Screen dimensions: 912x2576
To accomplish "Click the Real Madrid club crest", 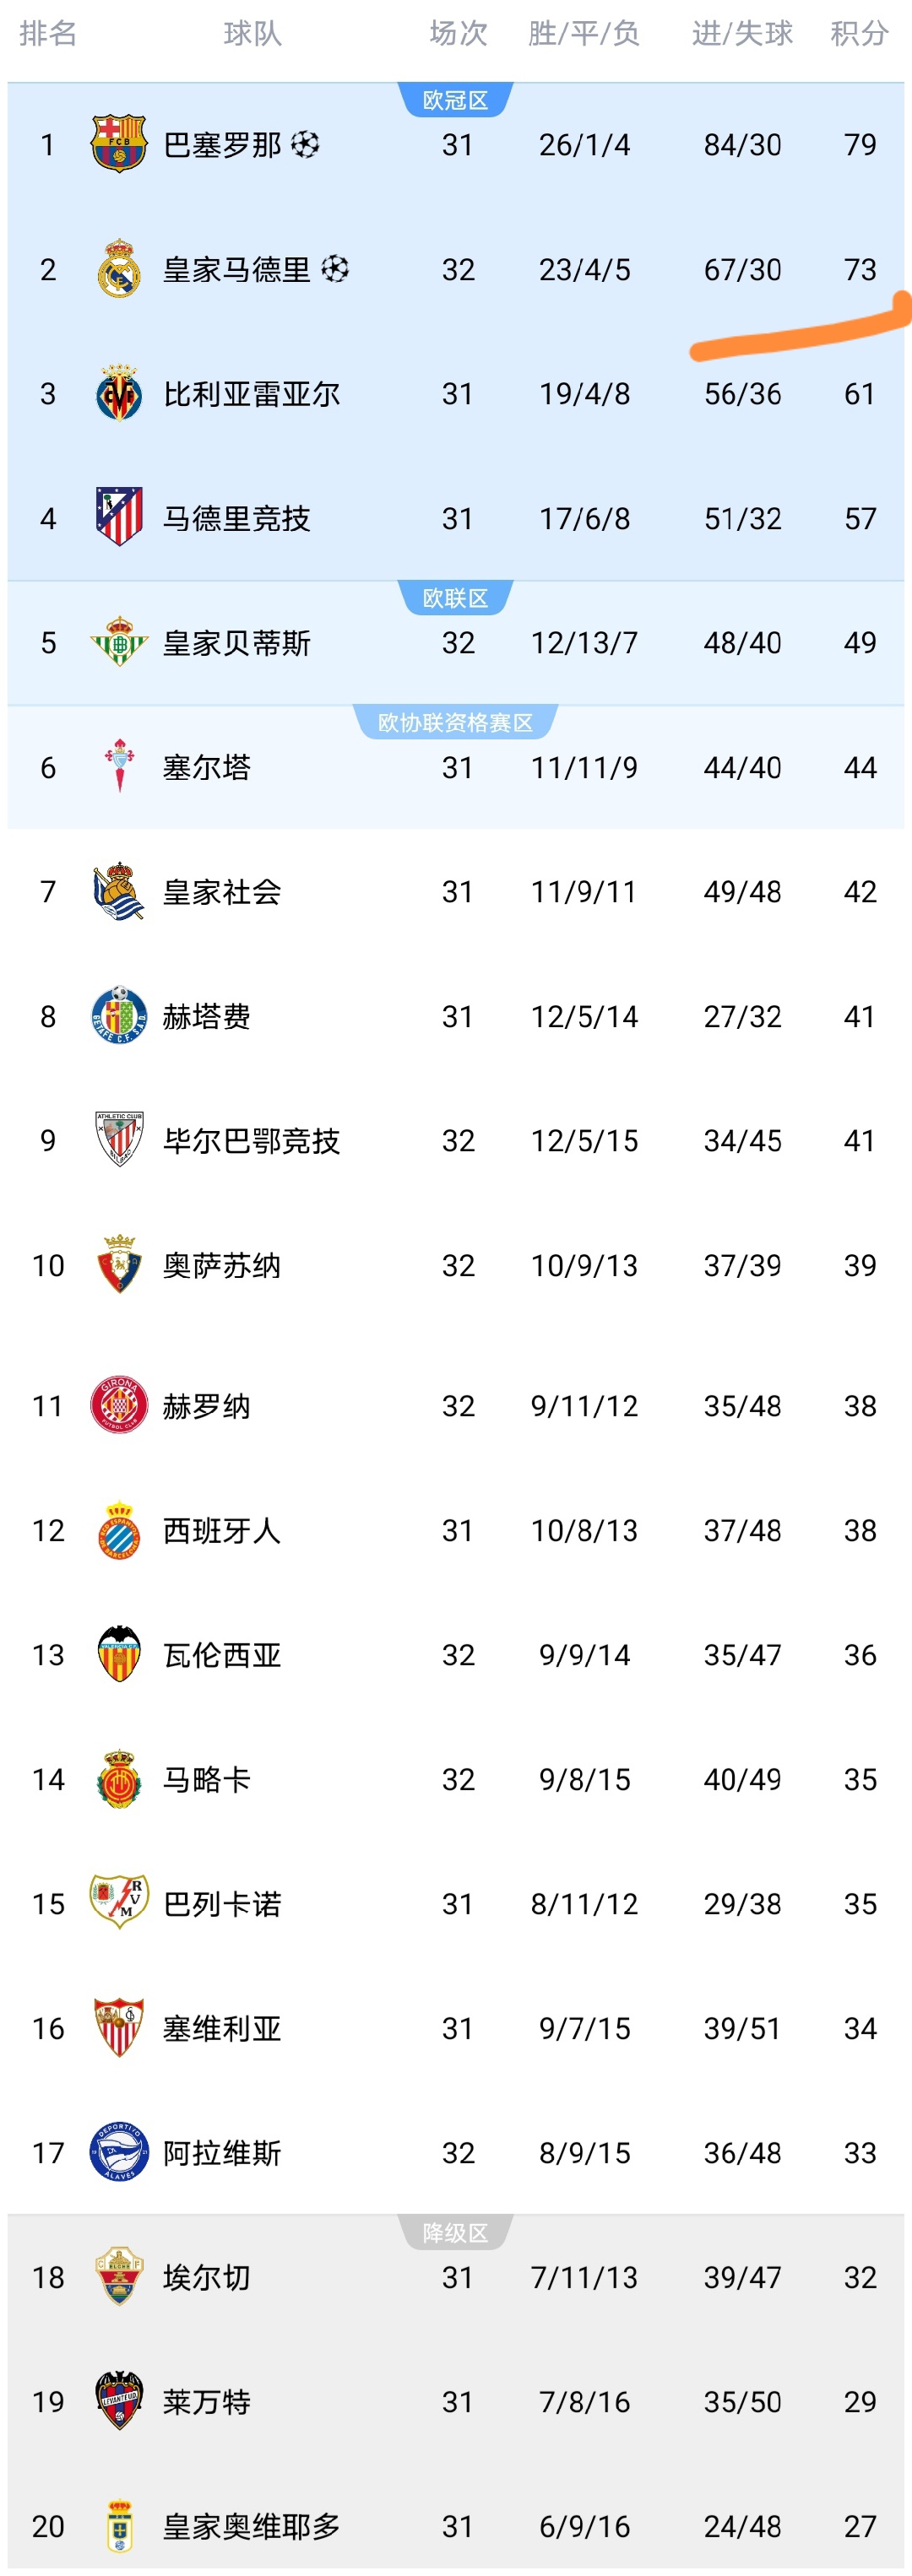I will tap(119, 269).
